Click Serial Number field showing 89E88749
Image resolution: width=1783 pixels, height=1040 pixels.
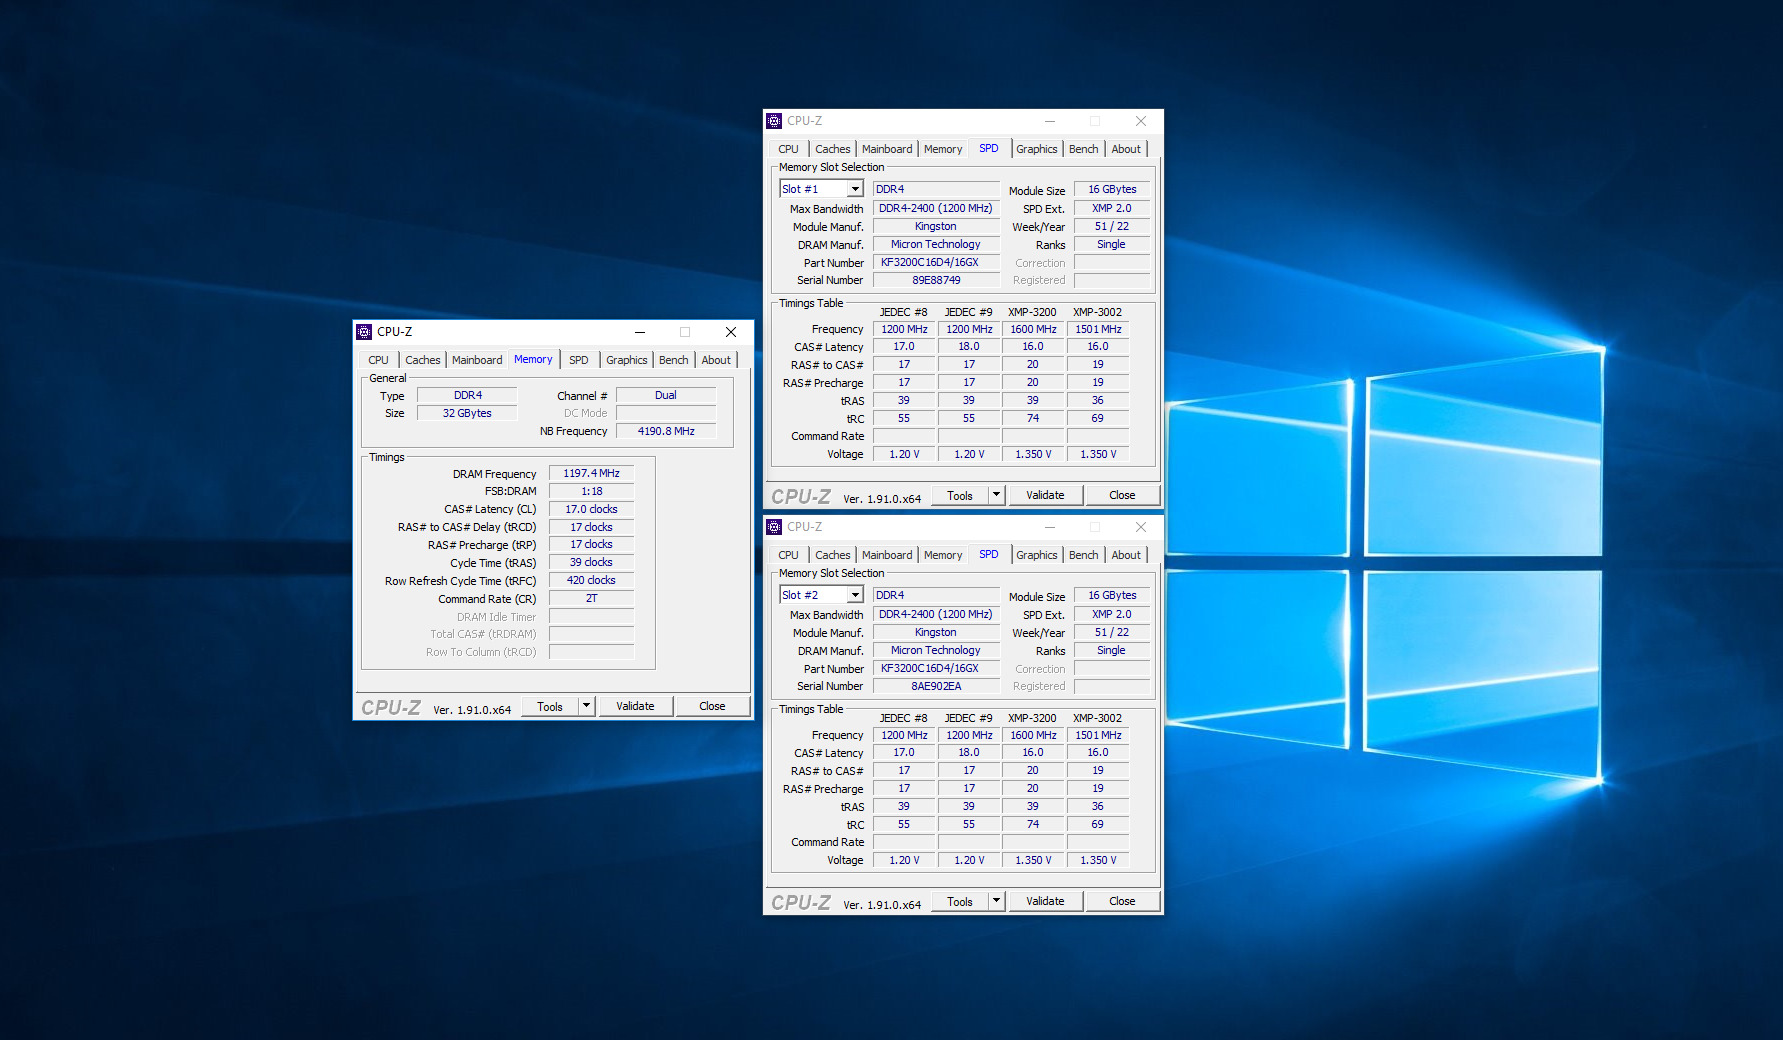[x=936, y=281]
